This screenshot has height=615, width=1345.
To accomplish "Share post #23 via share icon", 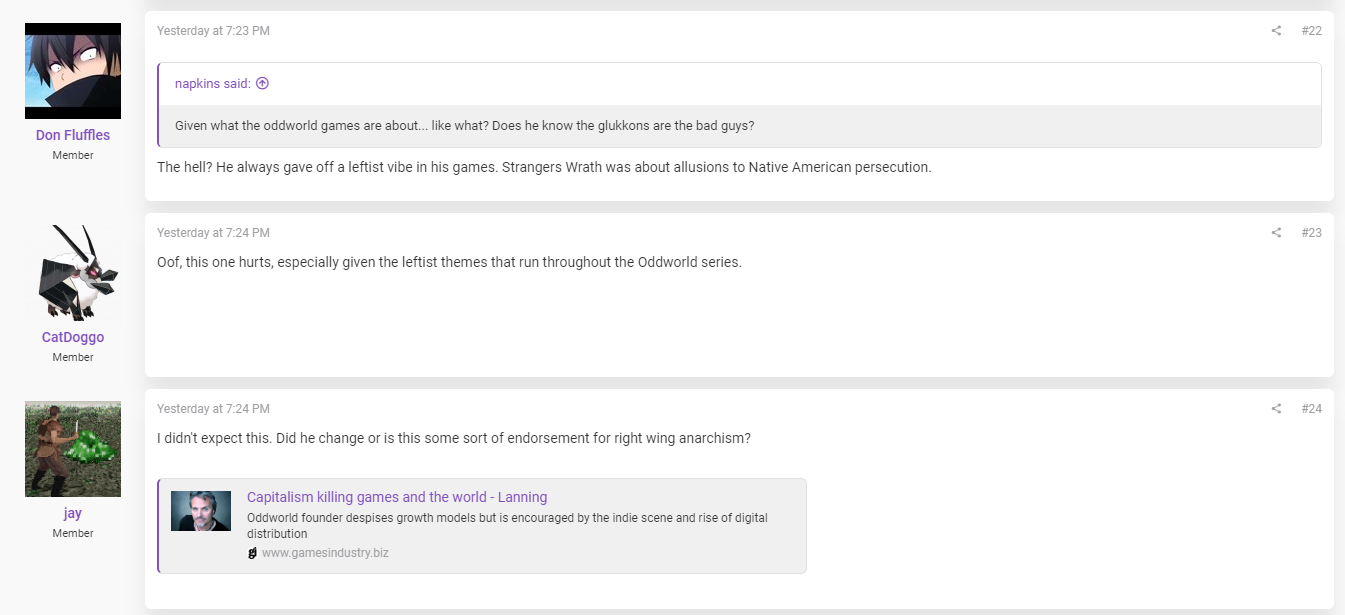I will pyautogui.click(x=1276, y=233).
